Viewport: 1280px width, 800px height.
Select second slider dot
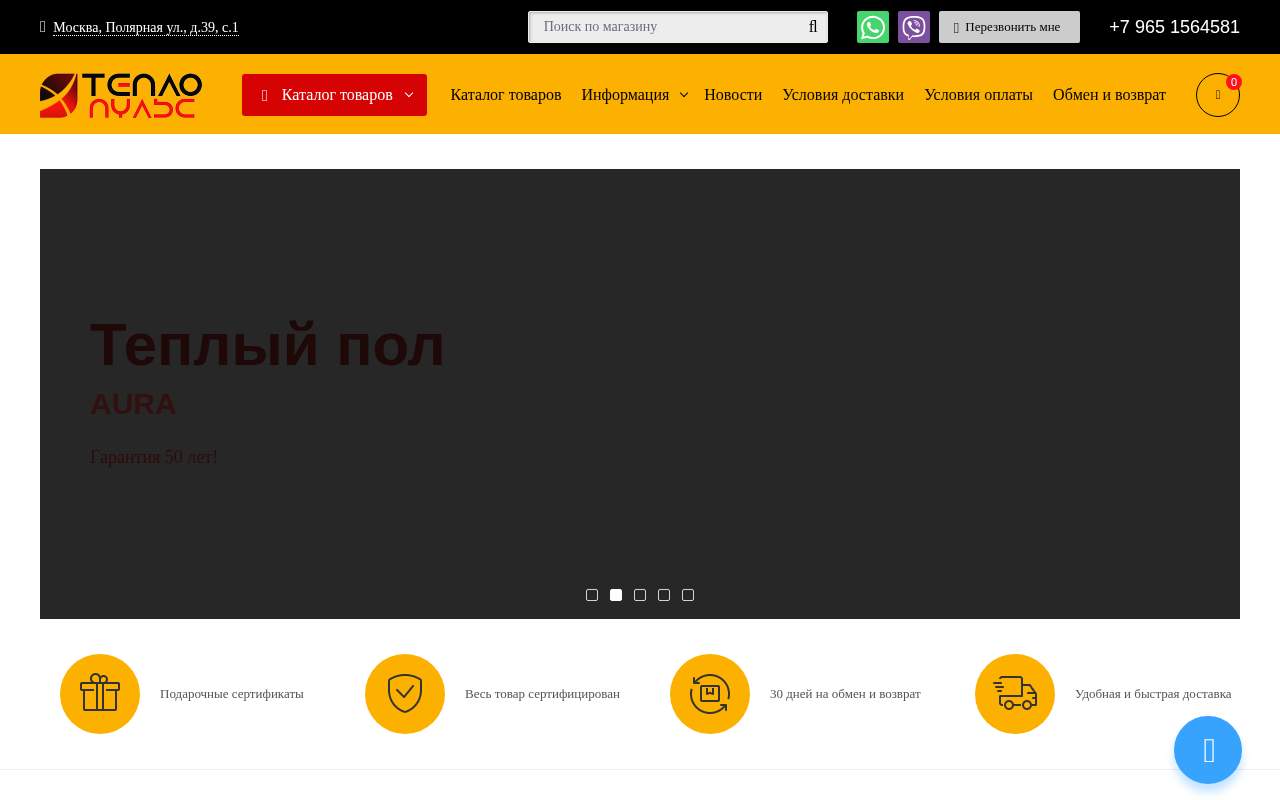click(616, 595)
